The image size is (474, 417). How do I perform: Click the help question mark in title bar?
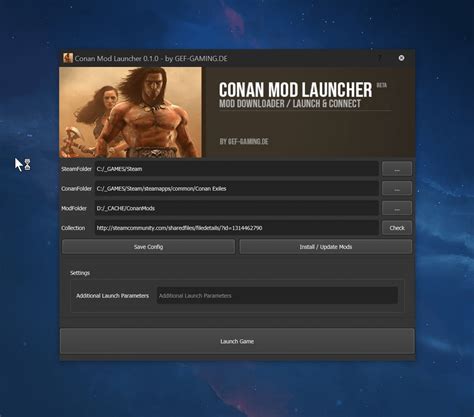(x=380, y=58)
